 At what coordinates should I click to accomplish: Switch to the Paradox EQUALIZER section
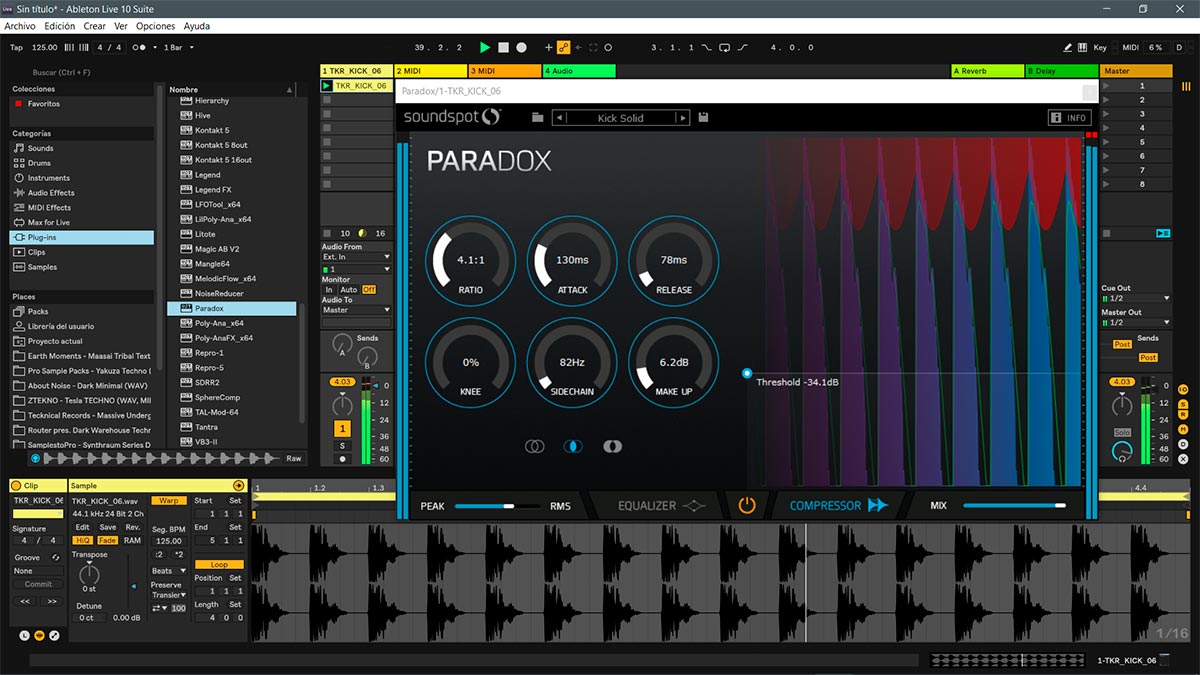click(661, 506)
